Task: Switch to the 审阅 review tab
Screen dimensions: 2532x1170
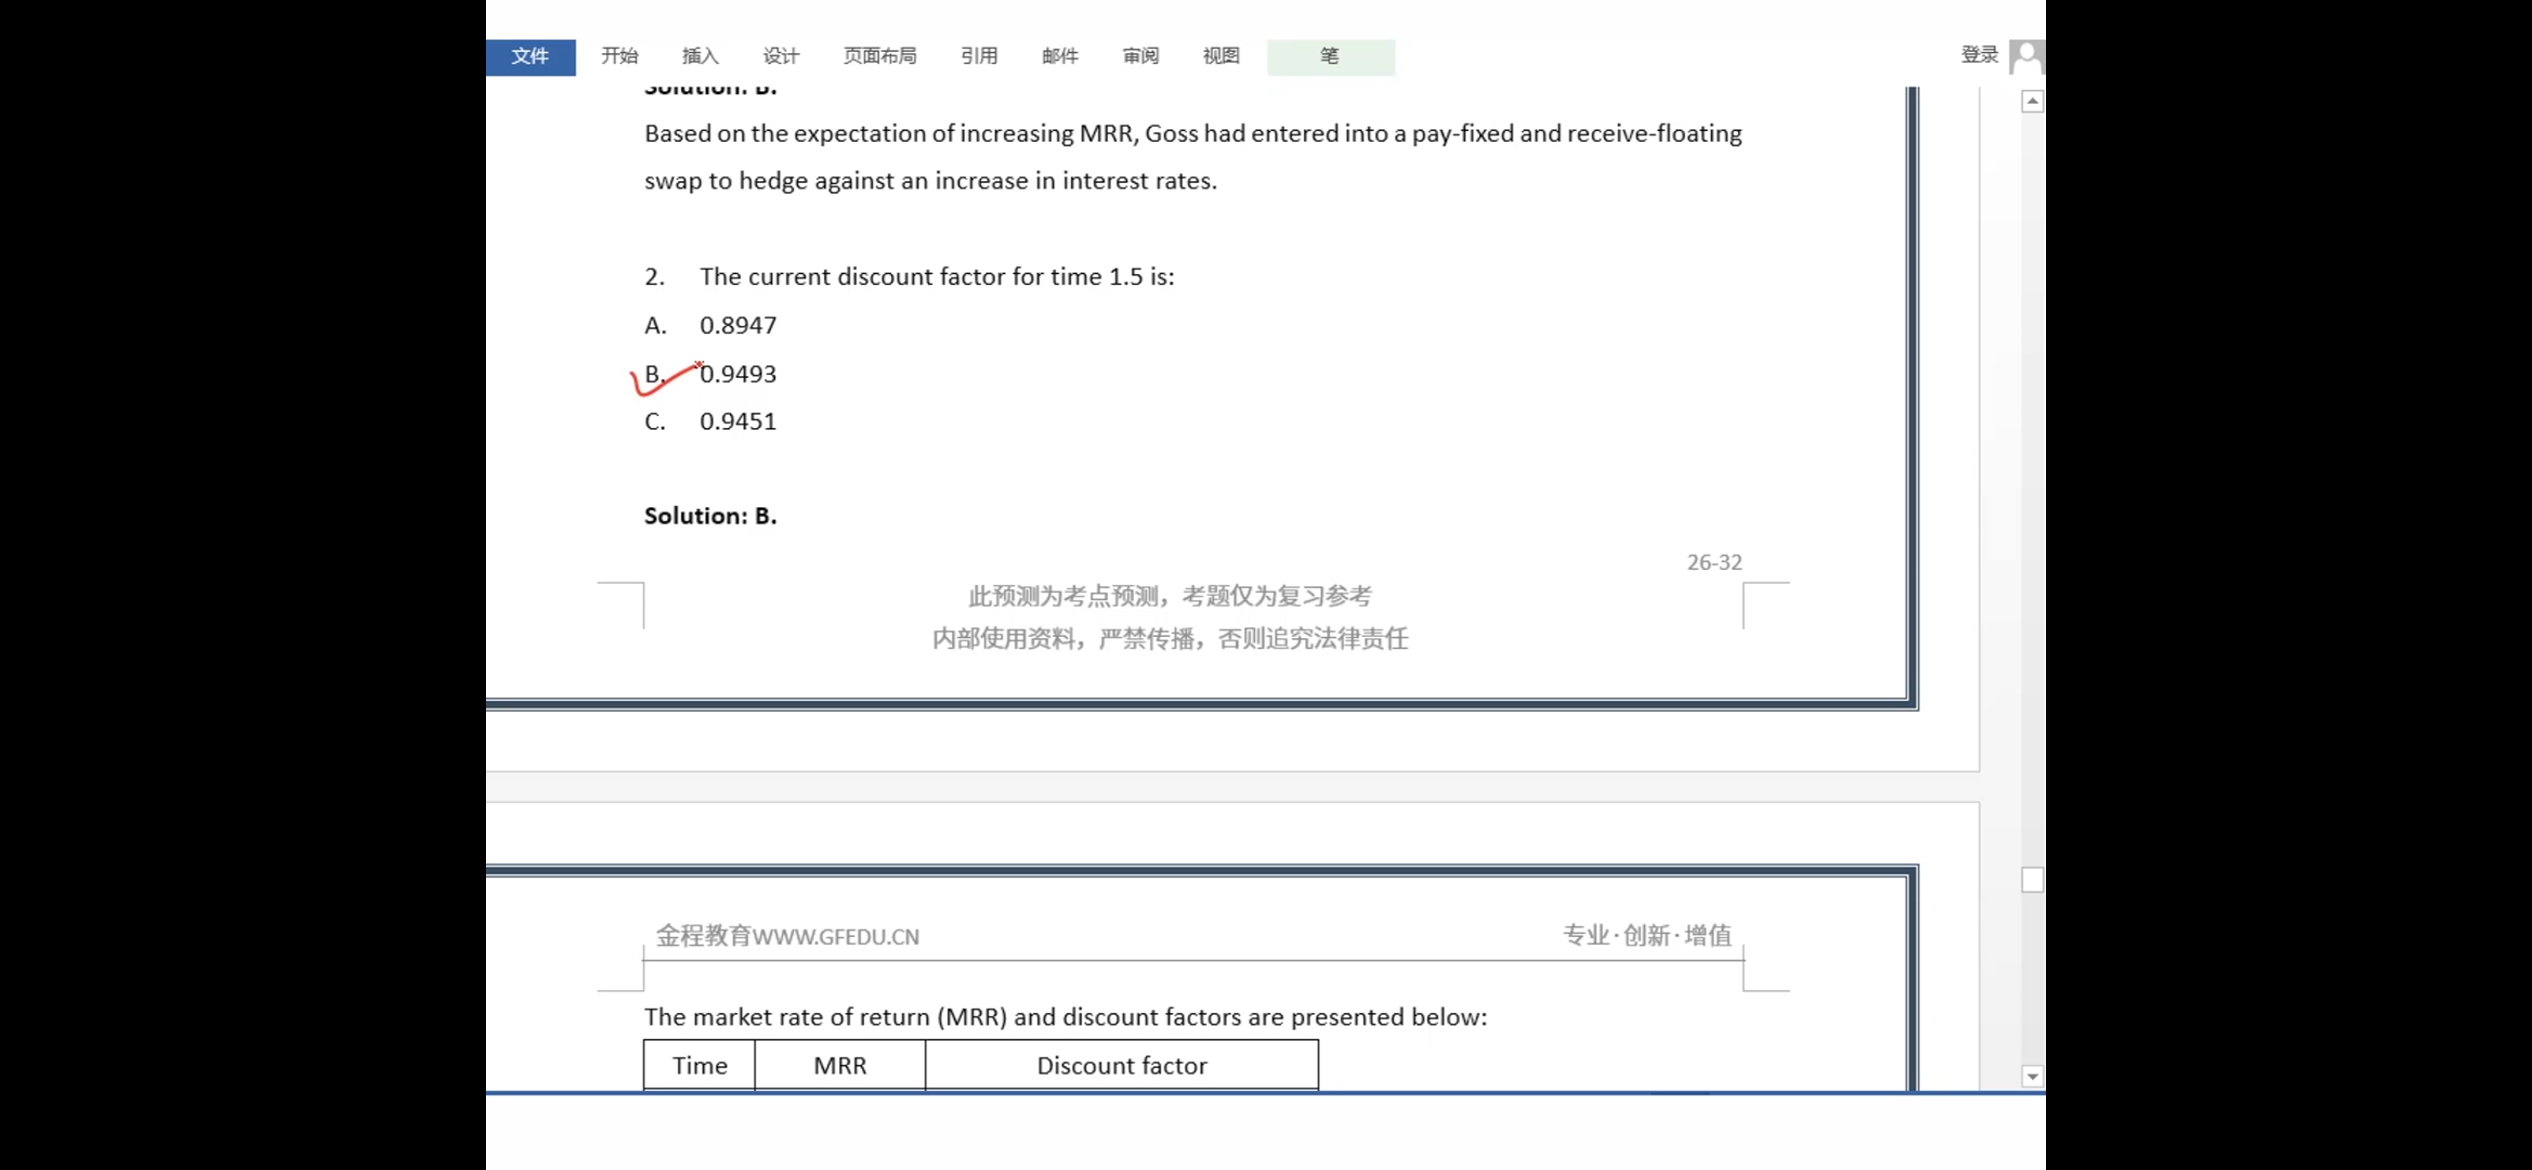Action: (x=1140, y=56)
